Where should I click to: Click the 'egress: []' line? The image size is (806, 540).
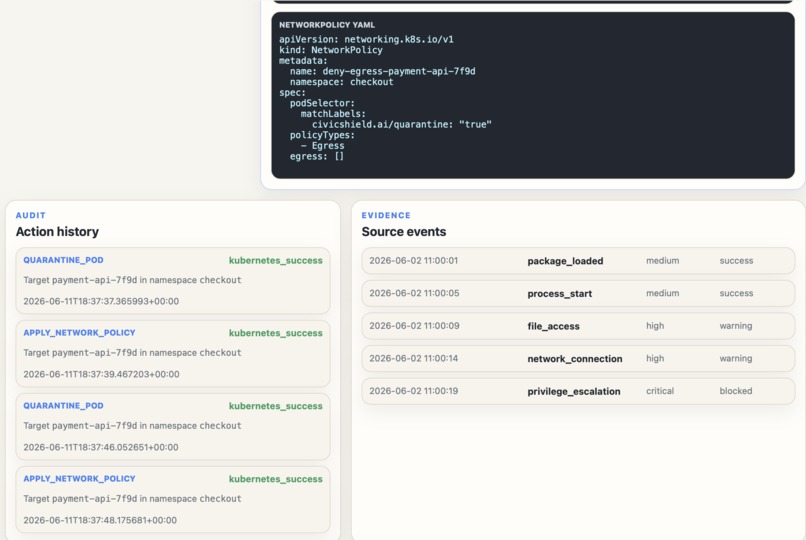tap(317, 156)
